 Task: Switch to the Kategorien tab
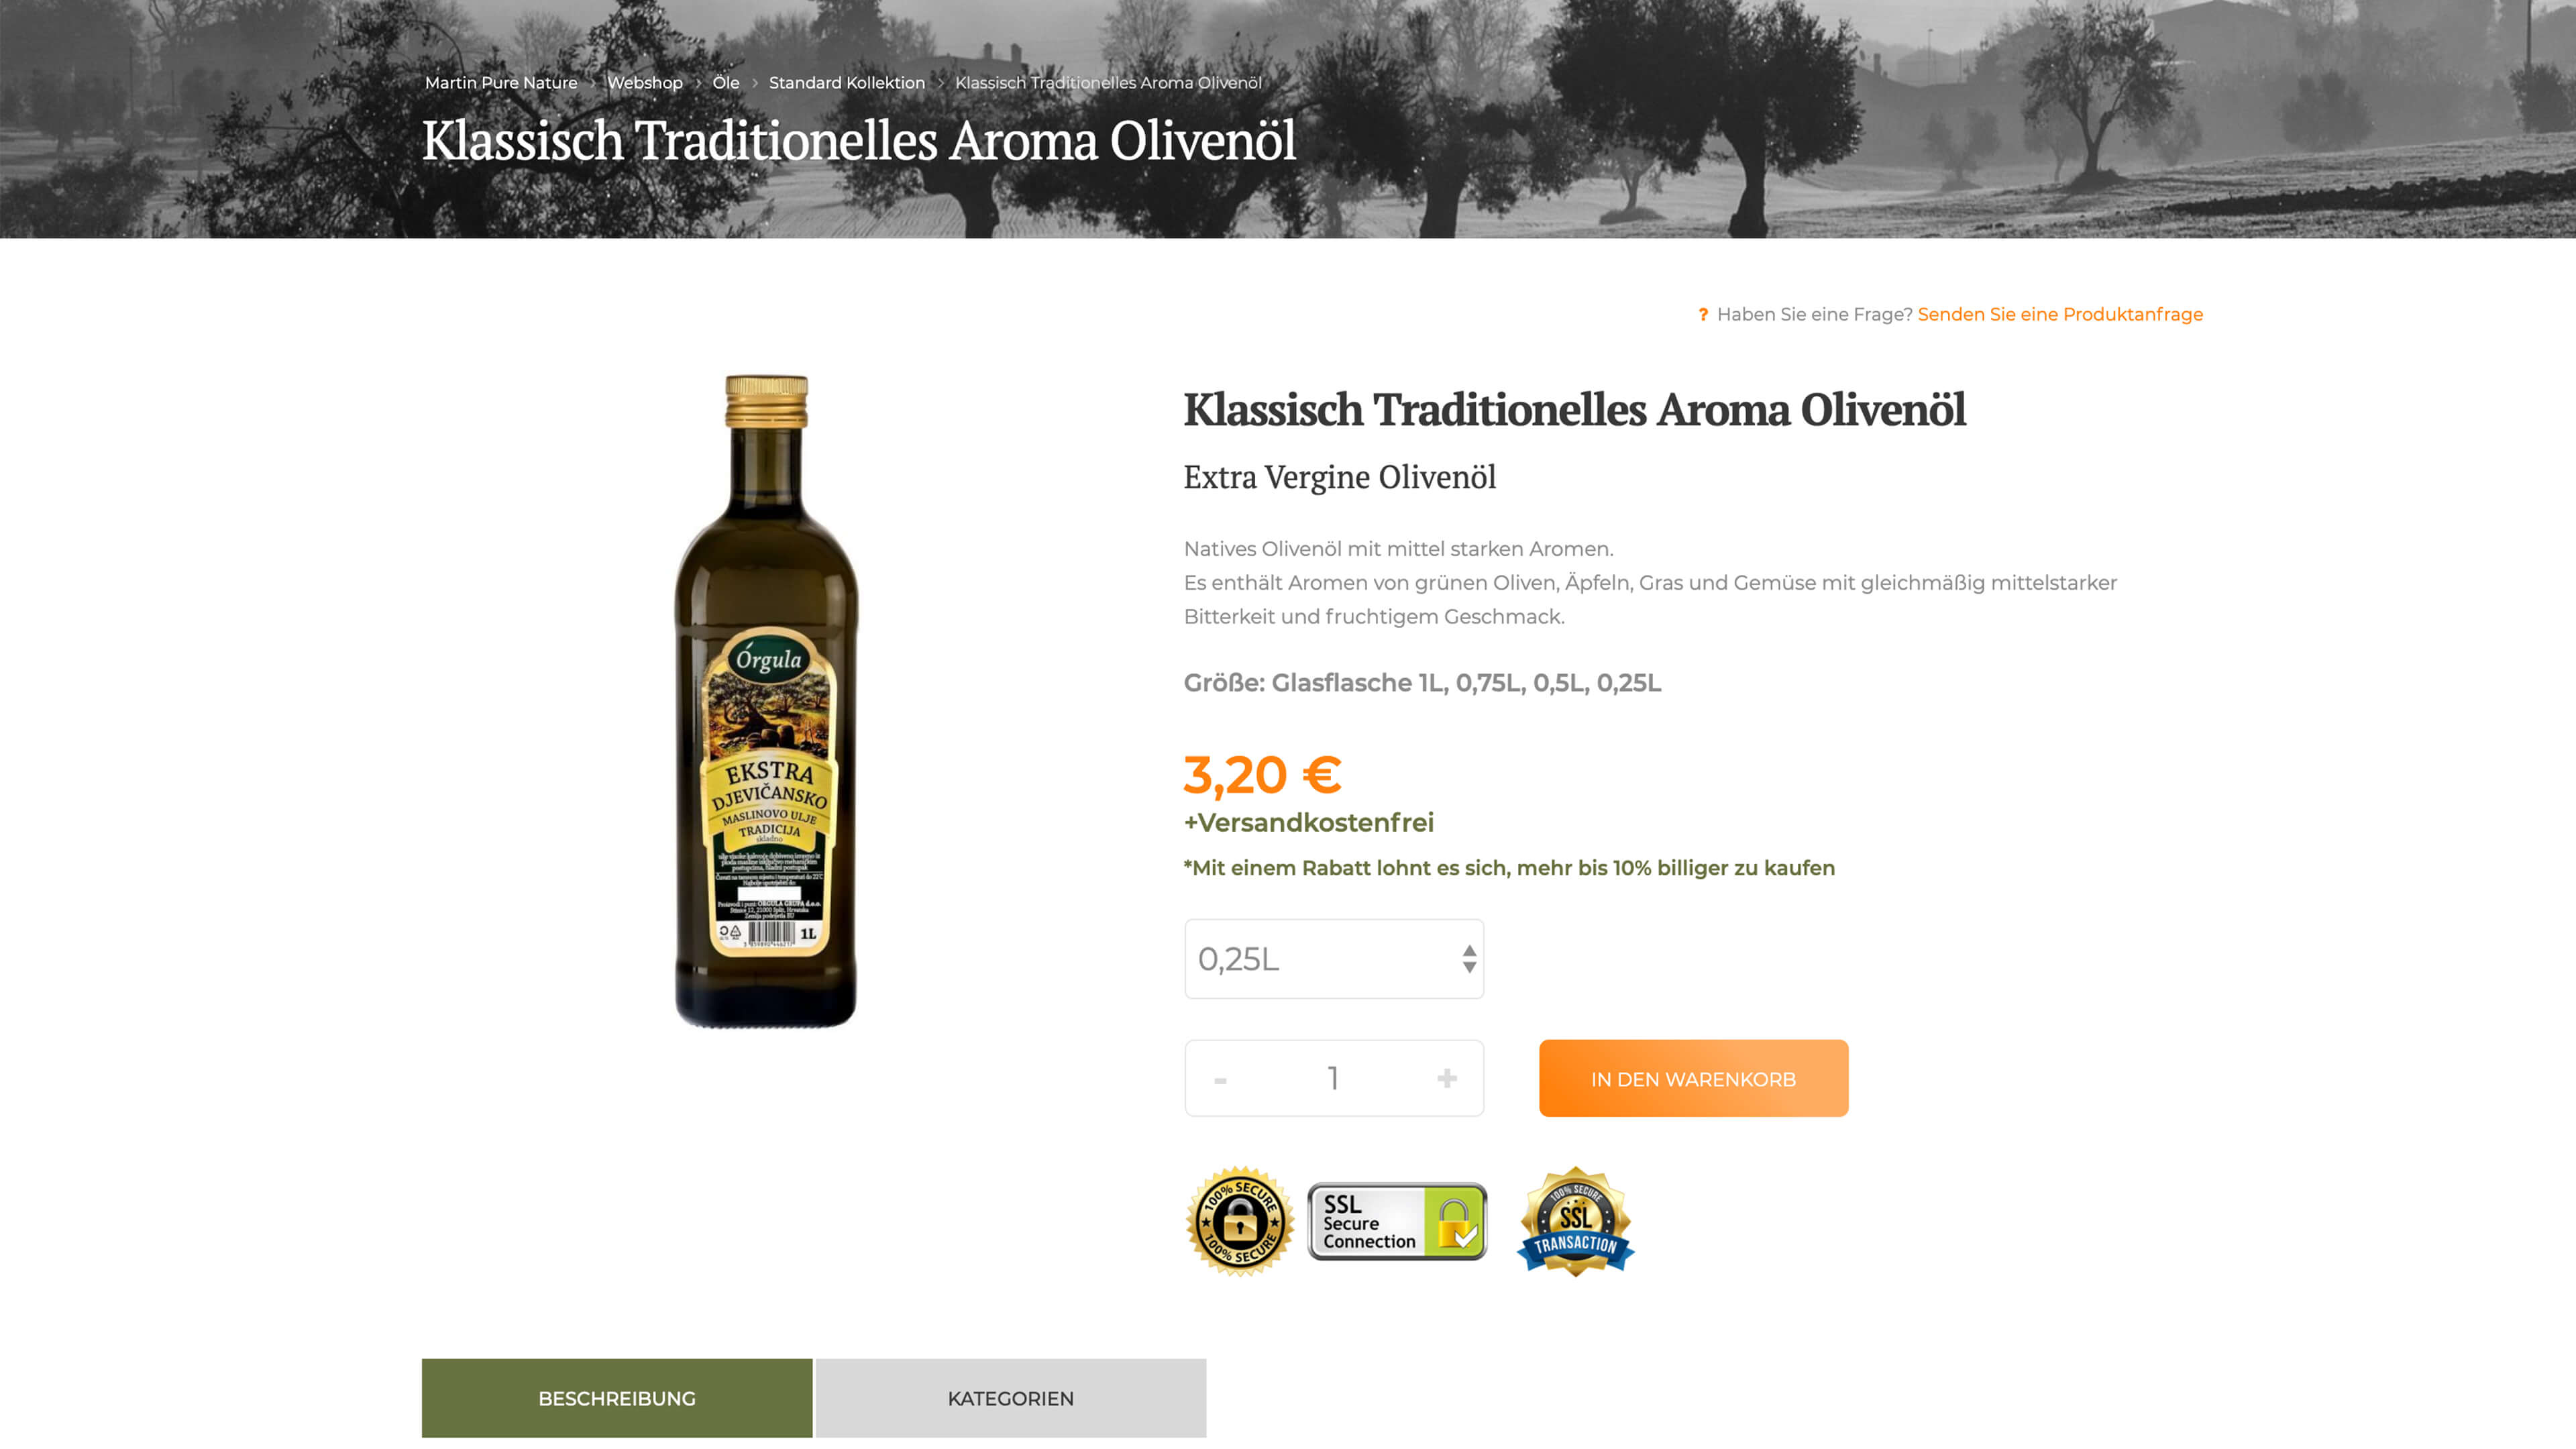(x=1010, y=1398)
